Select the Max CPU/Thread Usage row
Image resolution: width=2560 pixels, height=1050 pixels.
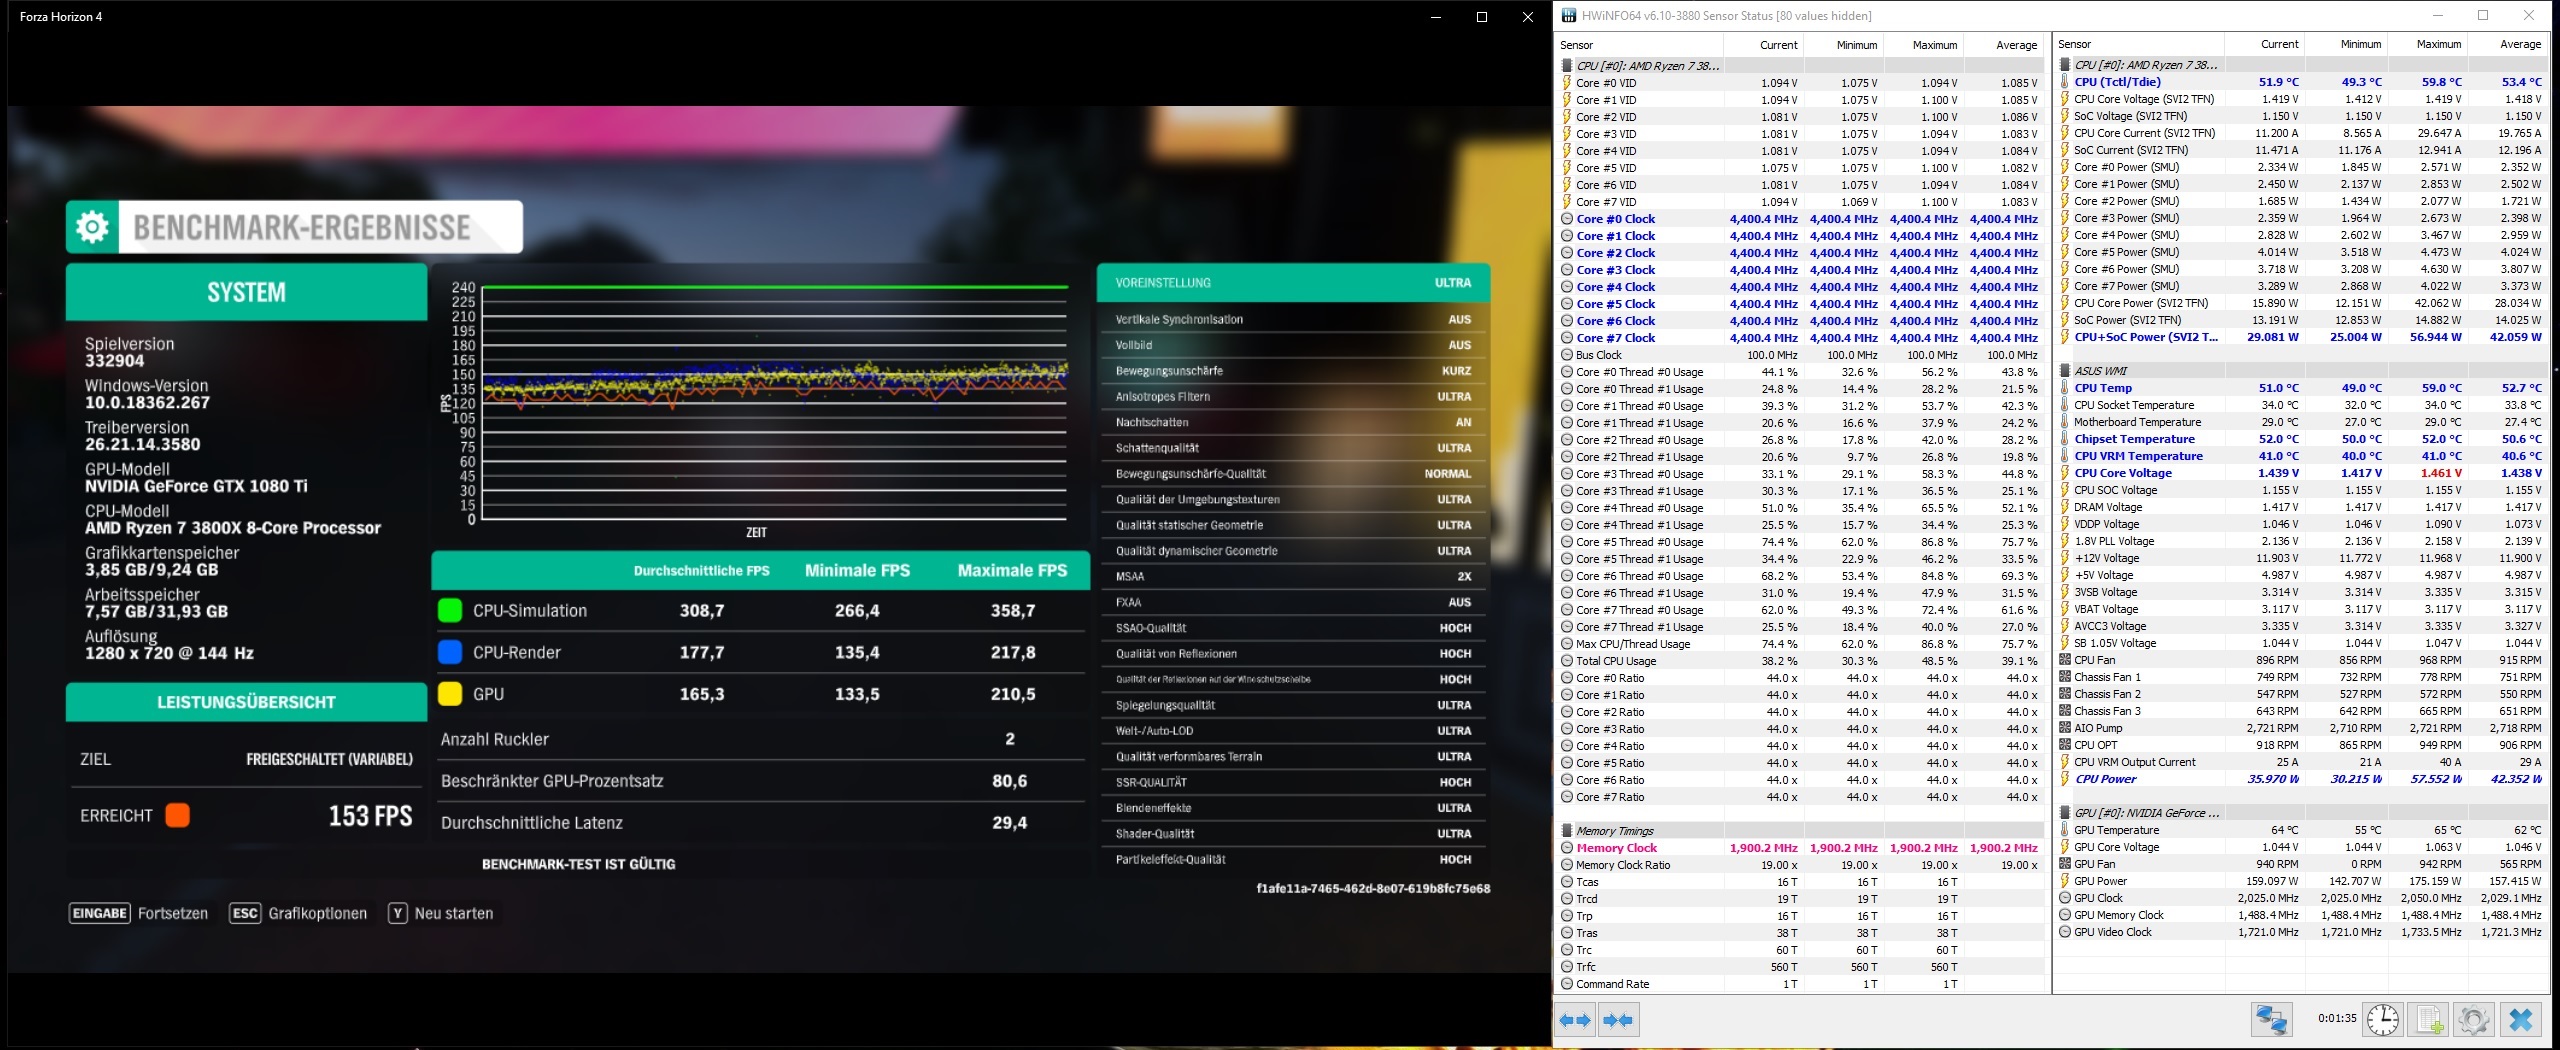(x=1800, y=644)
